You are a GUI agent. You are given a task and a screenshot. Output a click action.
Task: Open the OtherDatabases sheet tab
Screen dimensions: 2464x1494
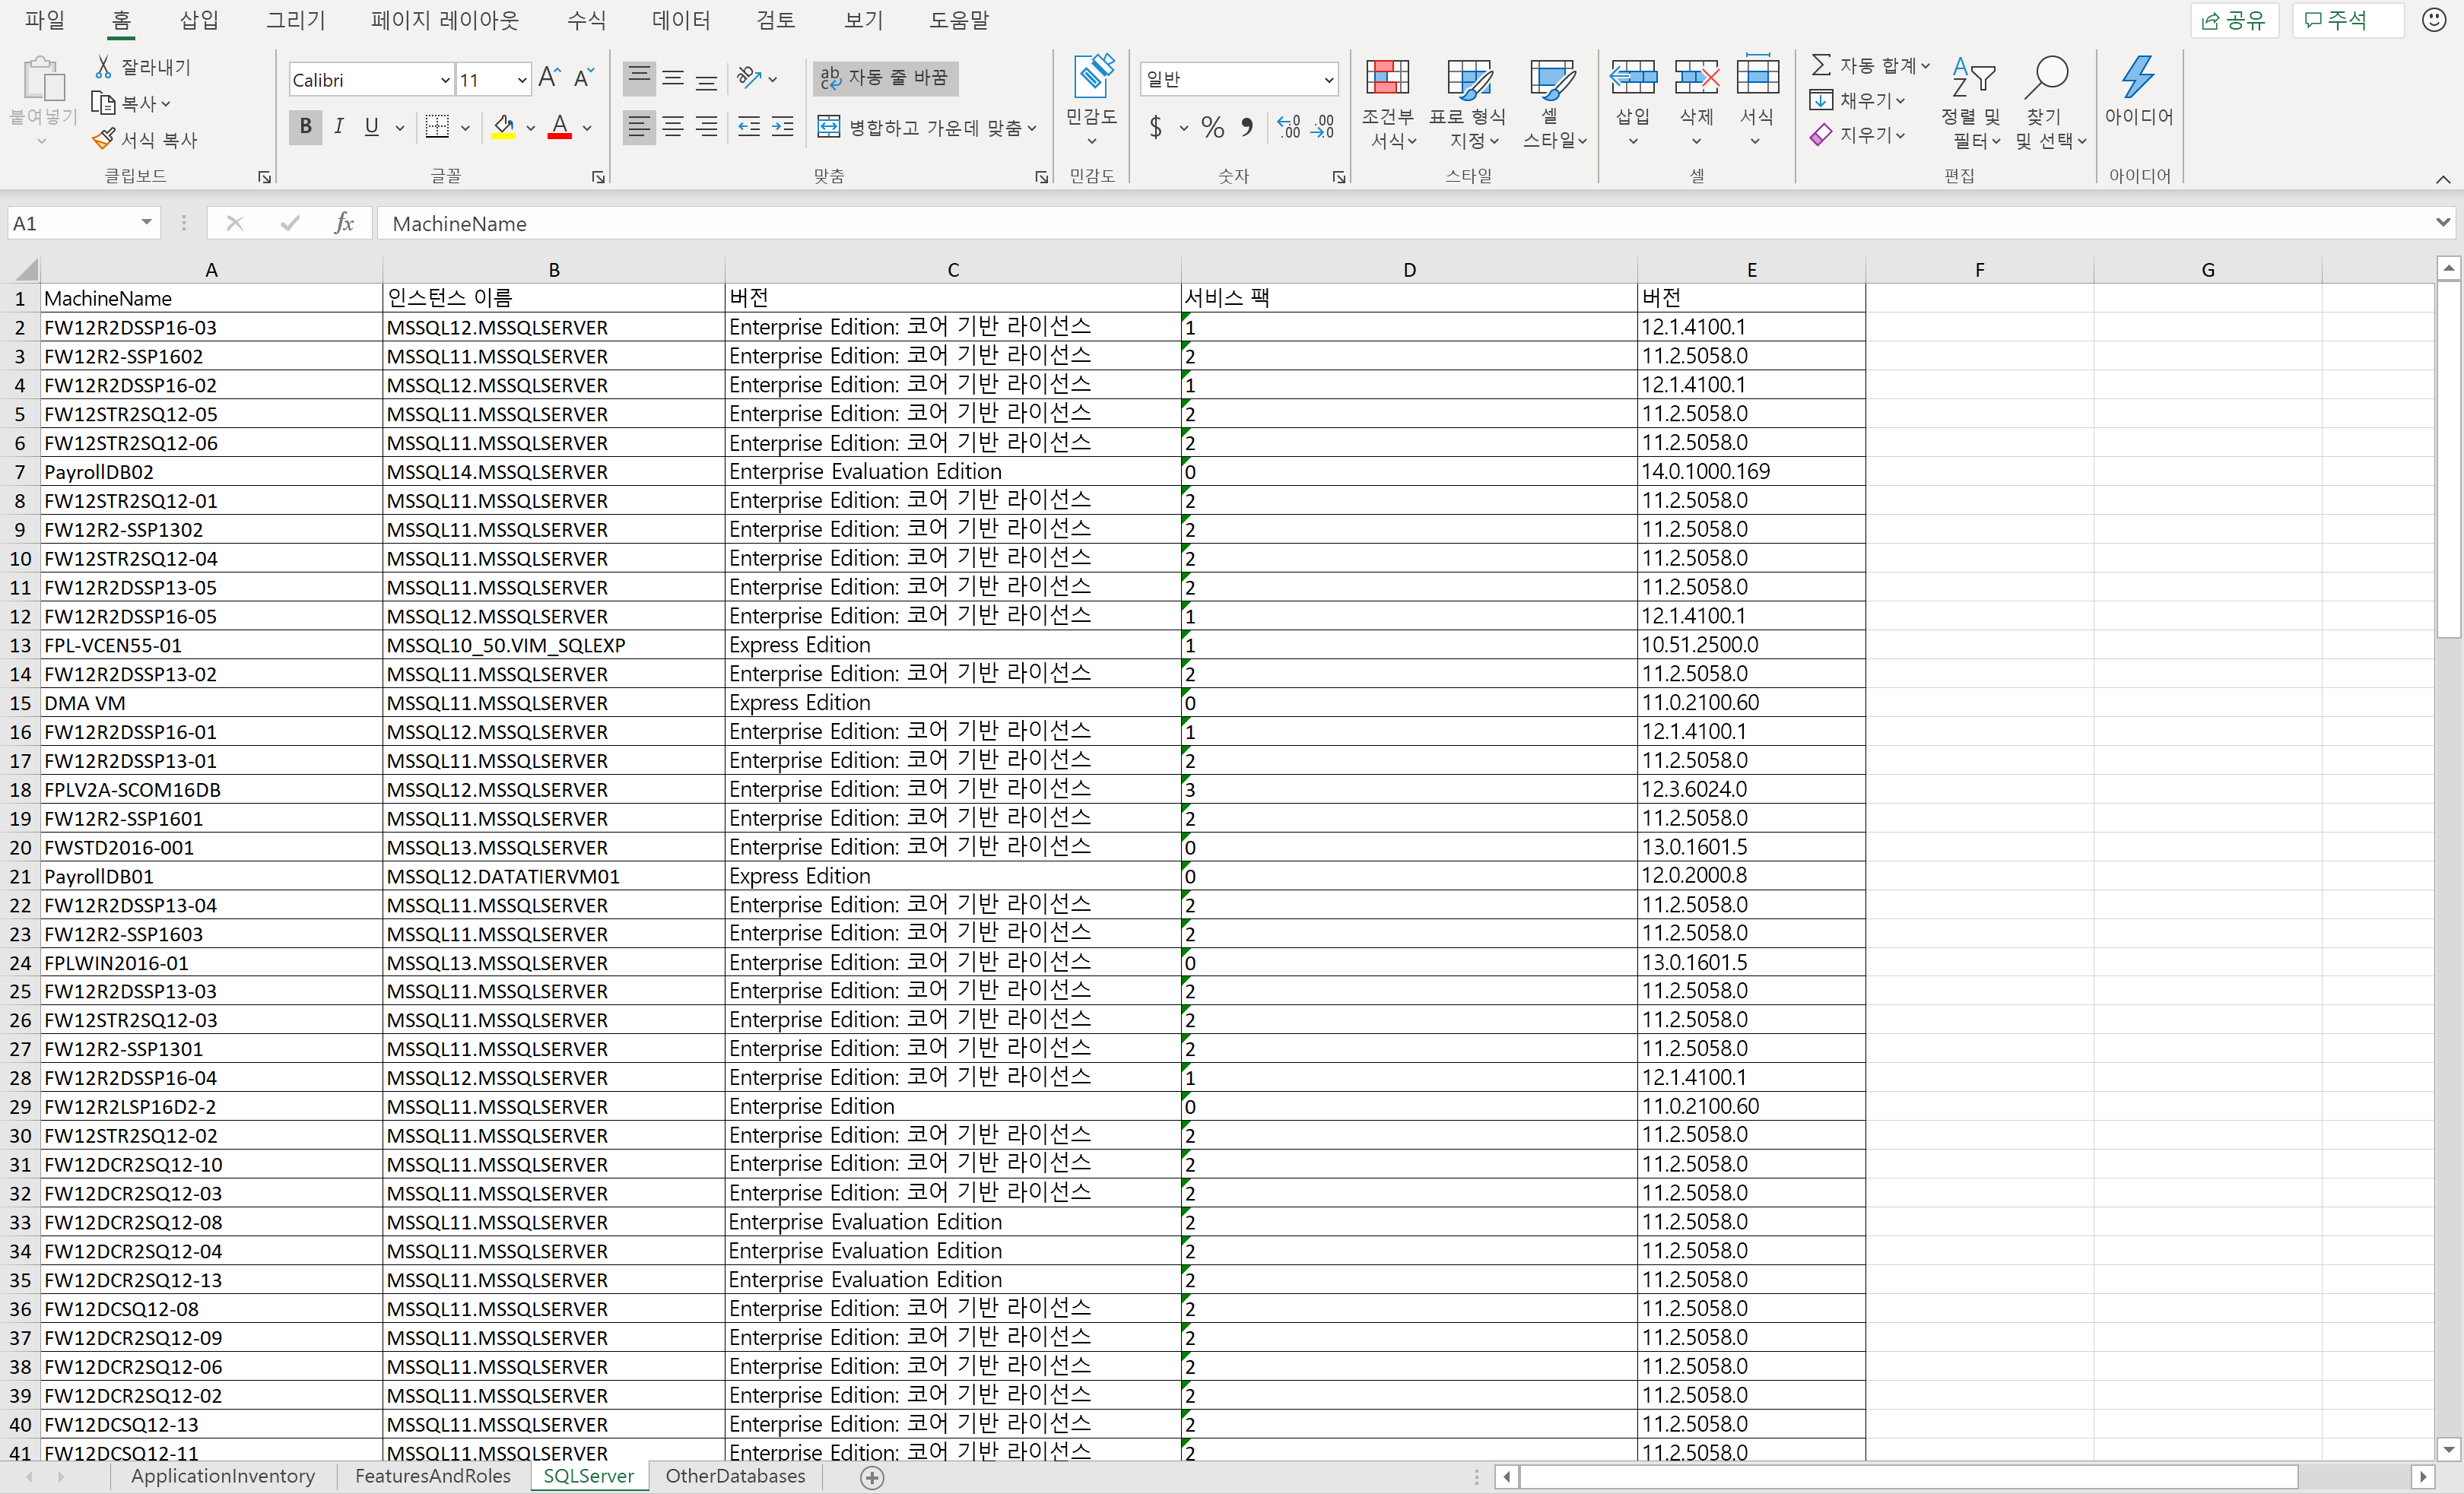(x=735, y=1476)
